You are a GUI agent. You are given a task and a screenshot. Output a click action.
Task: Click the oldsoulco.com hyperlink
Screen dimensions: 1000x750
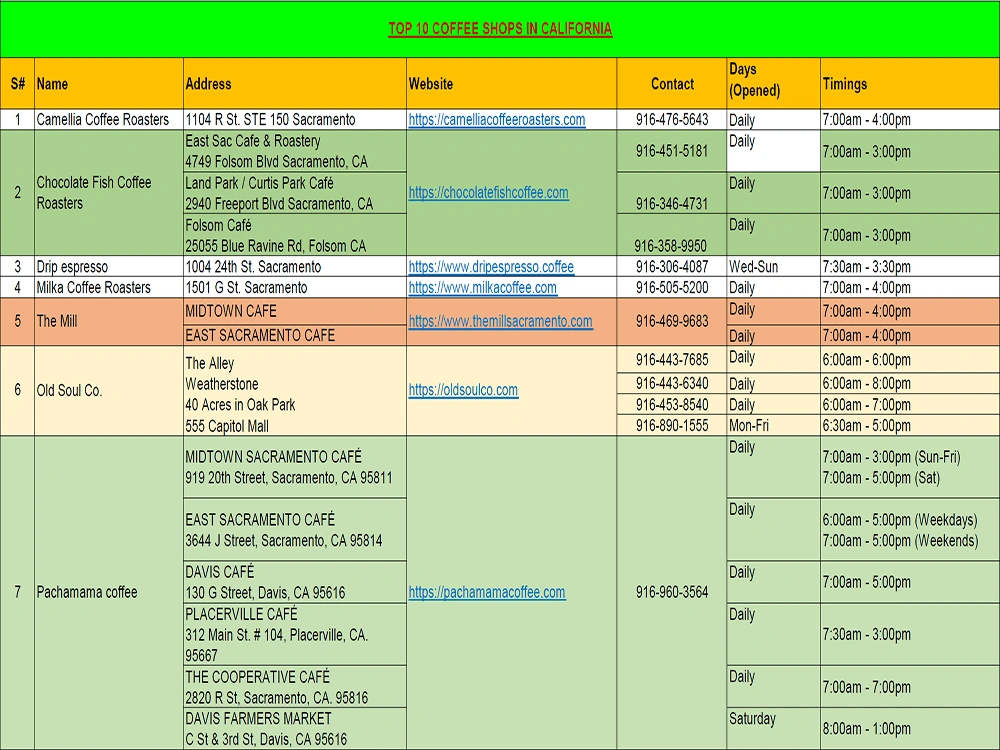click(x=464, y=390)
